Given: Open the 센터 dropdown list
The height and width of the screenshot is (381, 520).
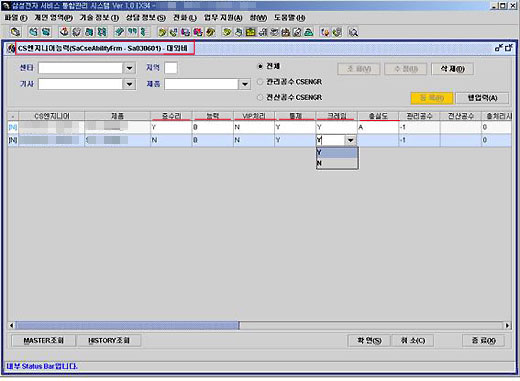Looking at the screenshot, I should [x=129, y=68].
